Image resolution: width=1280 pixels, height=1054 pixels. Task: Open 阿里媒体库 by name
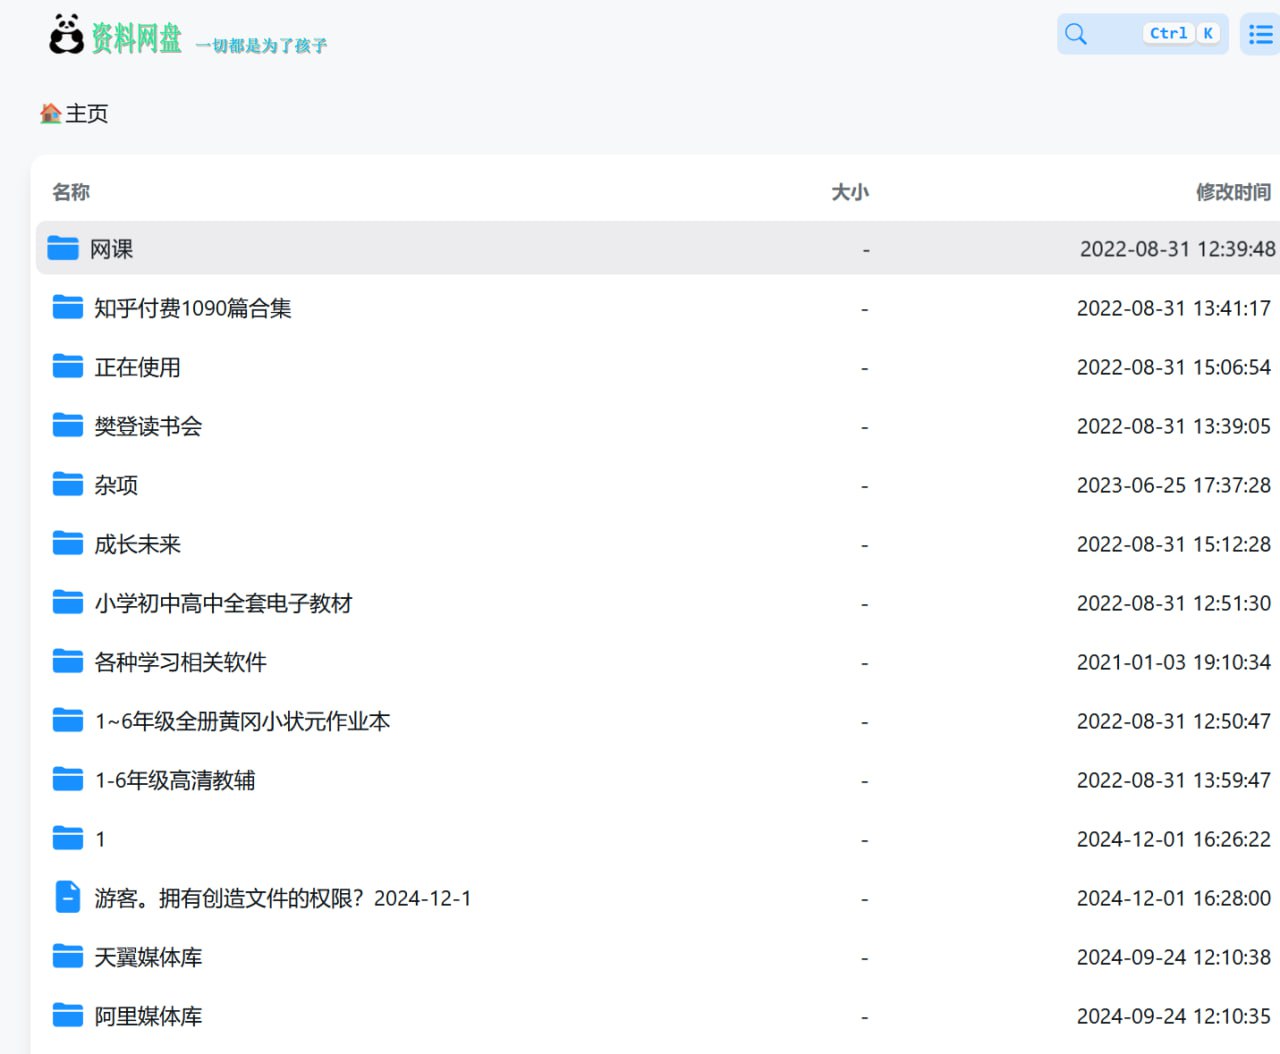[x=148, y=1016]
